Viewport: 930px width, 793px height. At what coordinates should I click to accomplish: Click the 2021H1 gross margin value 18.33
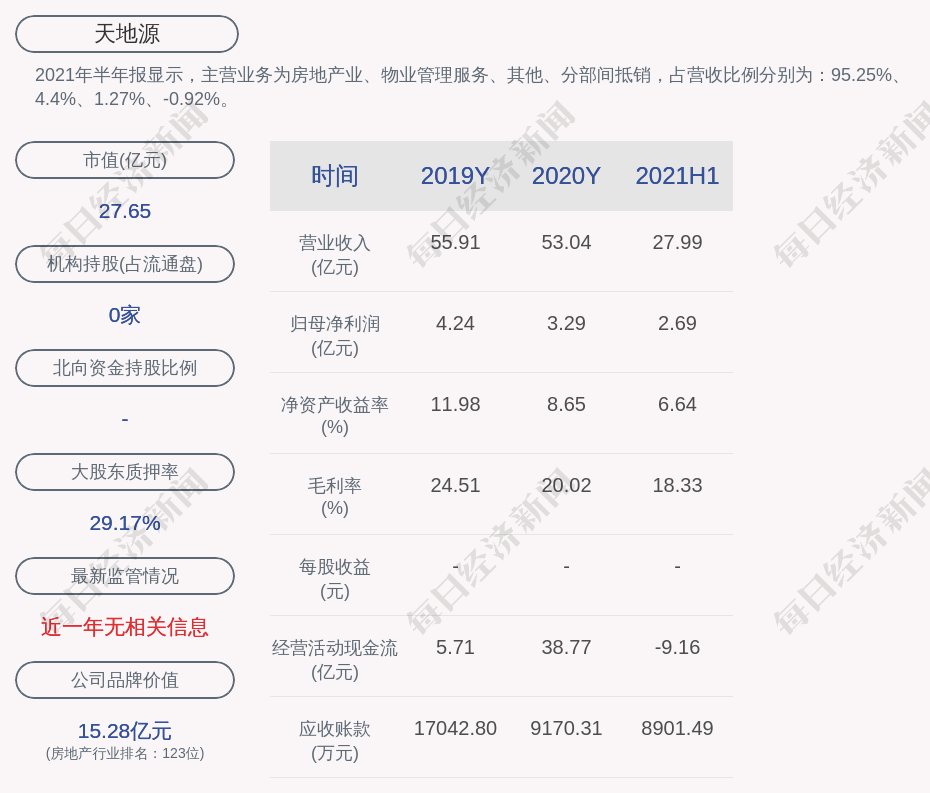pyautogui.click(x=677, y=485)
